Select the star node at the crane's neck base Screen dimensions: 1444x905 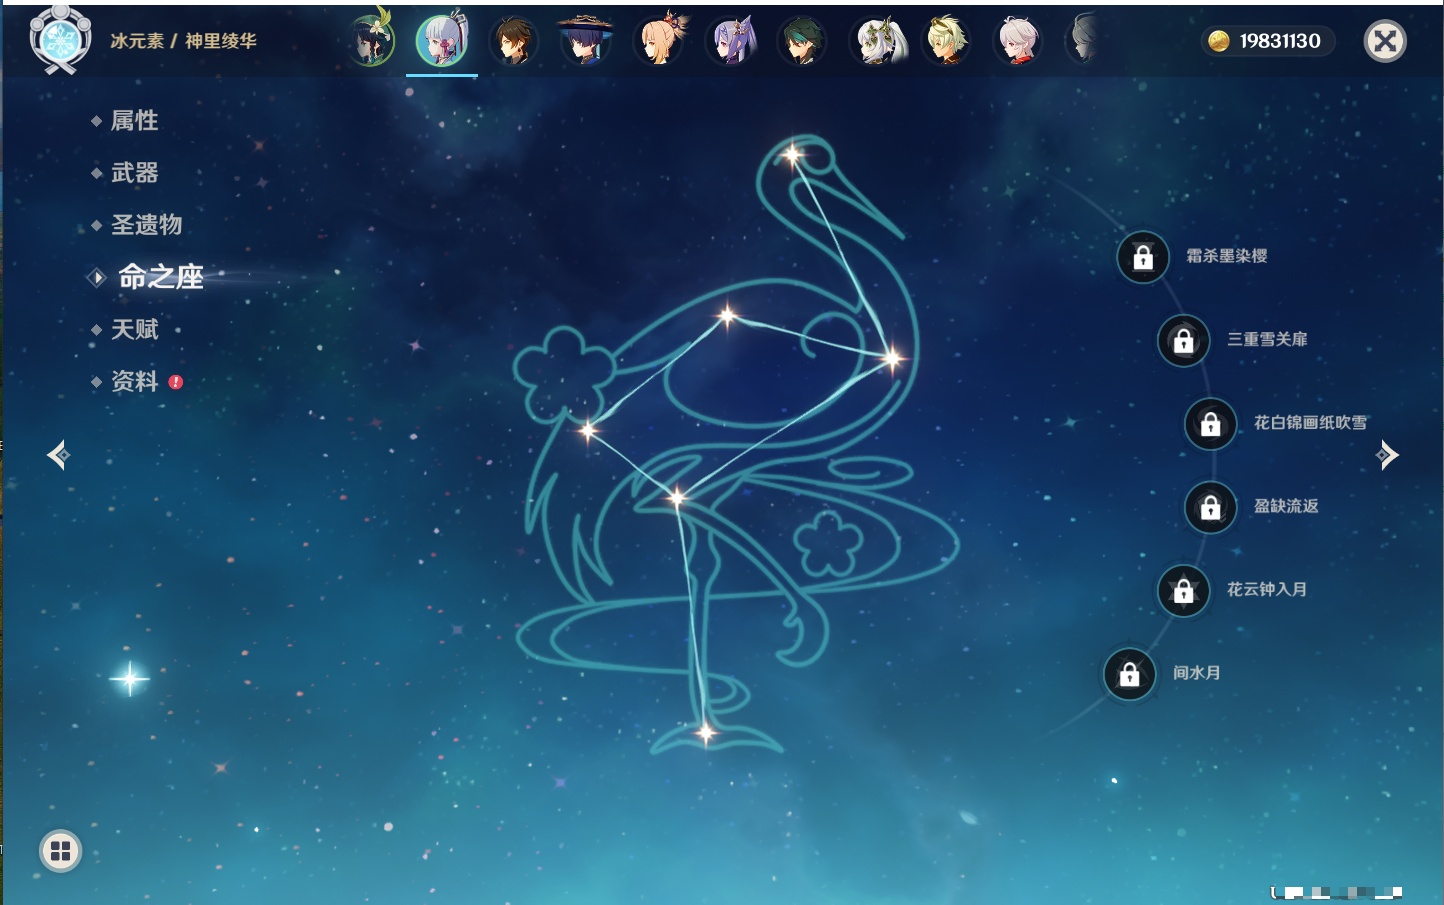(x=892, y=358)
